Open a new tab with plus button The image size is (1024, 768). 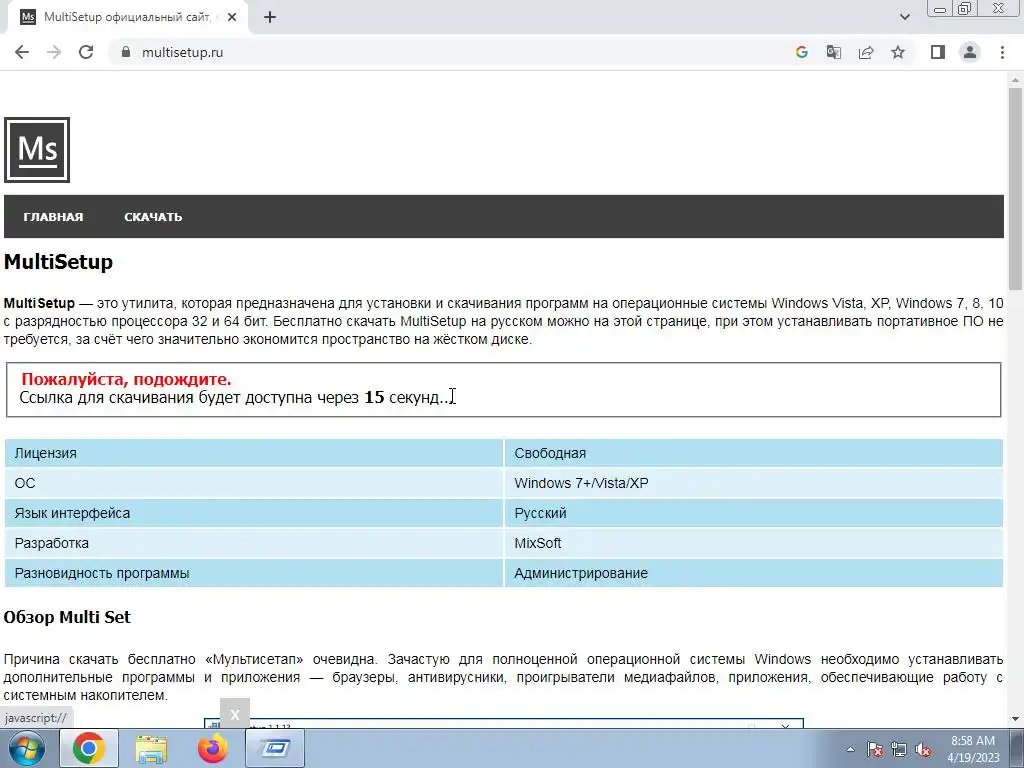[270, 18]
